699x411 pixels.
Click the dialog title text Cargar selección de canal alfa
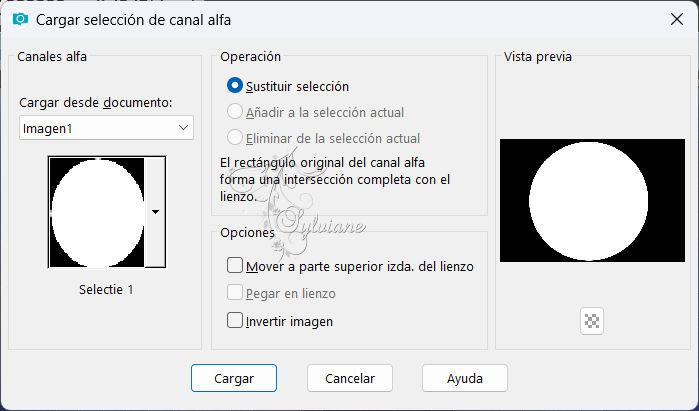click(133, 20)
